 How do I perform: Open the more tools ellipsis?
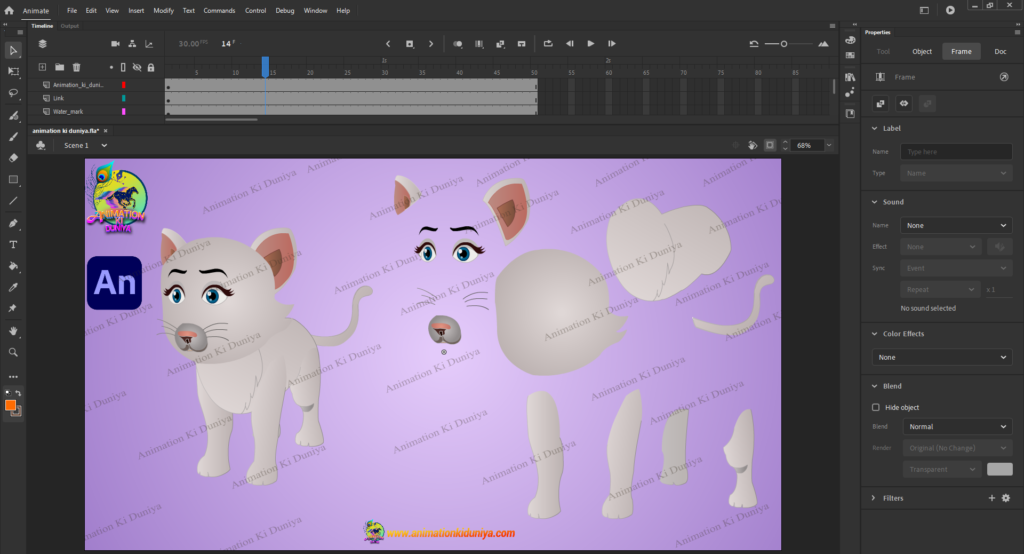click(13, 377)
